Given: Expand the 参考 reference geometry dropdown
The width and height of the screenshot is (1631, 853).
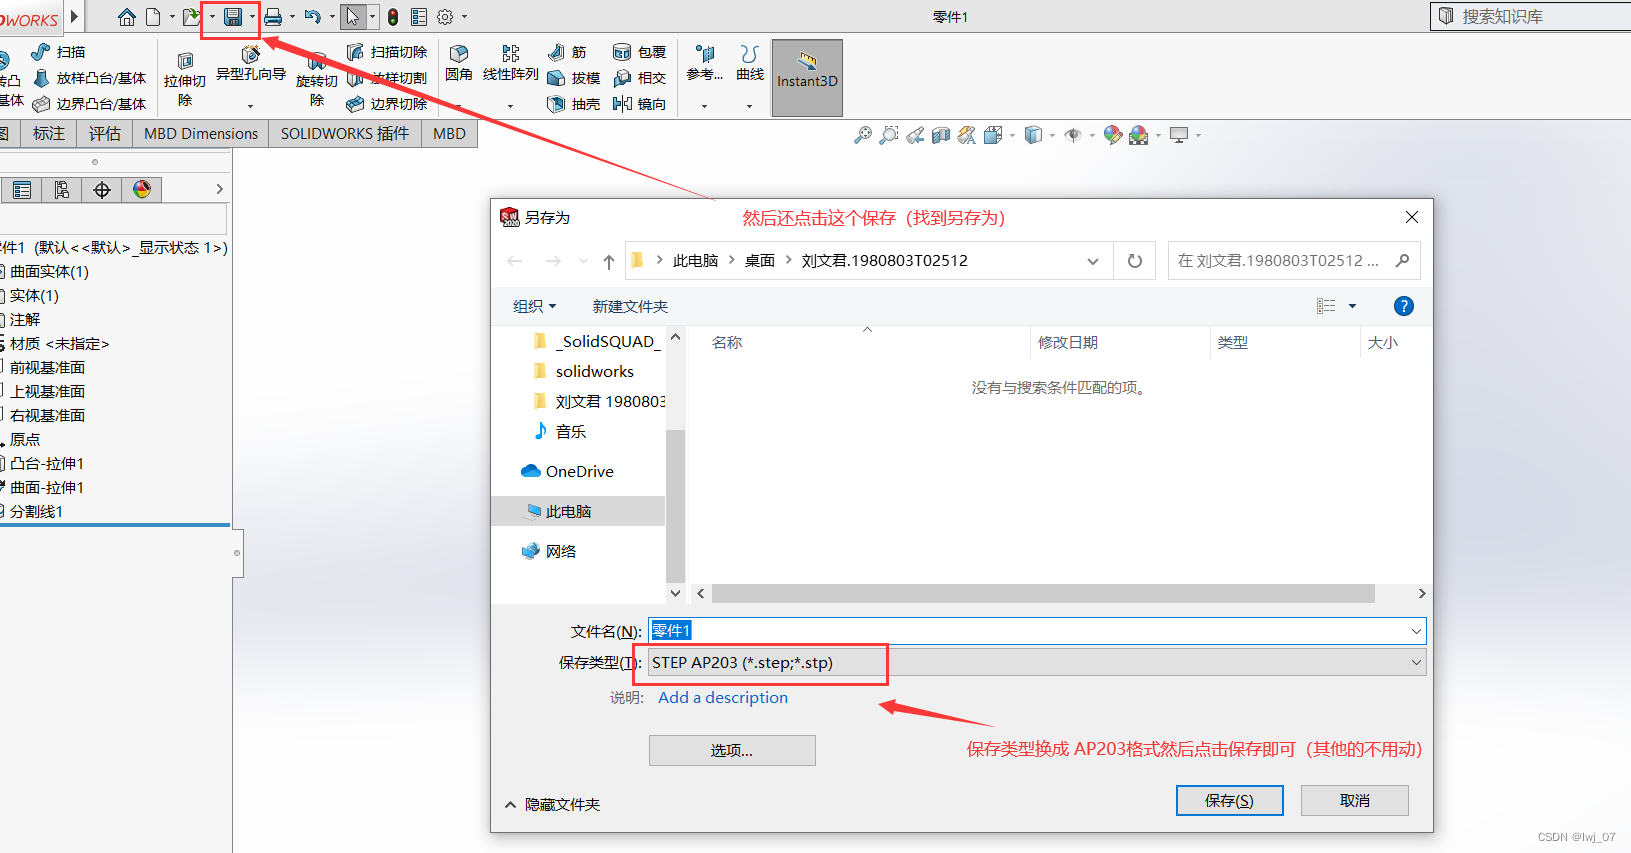Looking at the screenshot, I should [704, 106].
